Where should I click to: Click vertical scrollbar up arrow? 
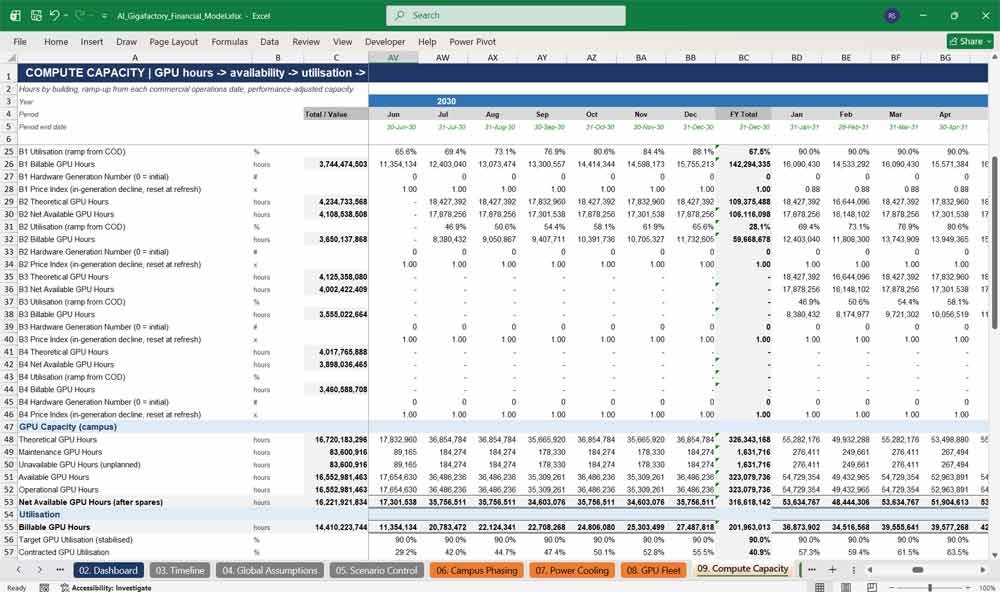click(994, 57)
